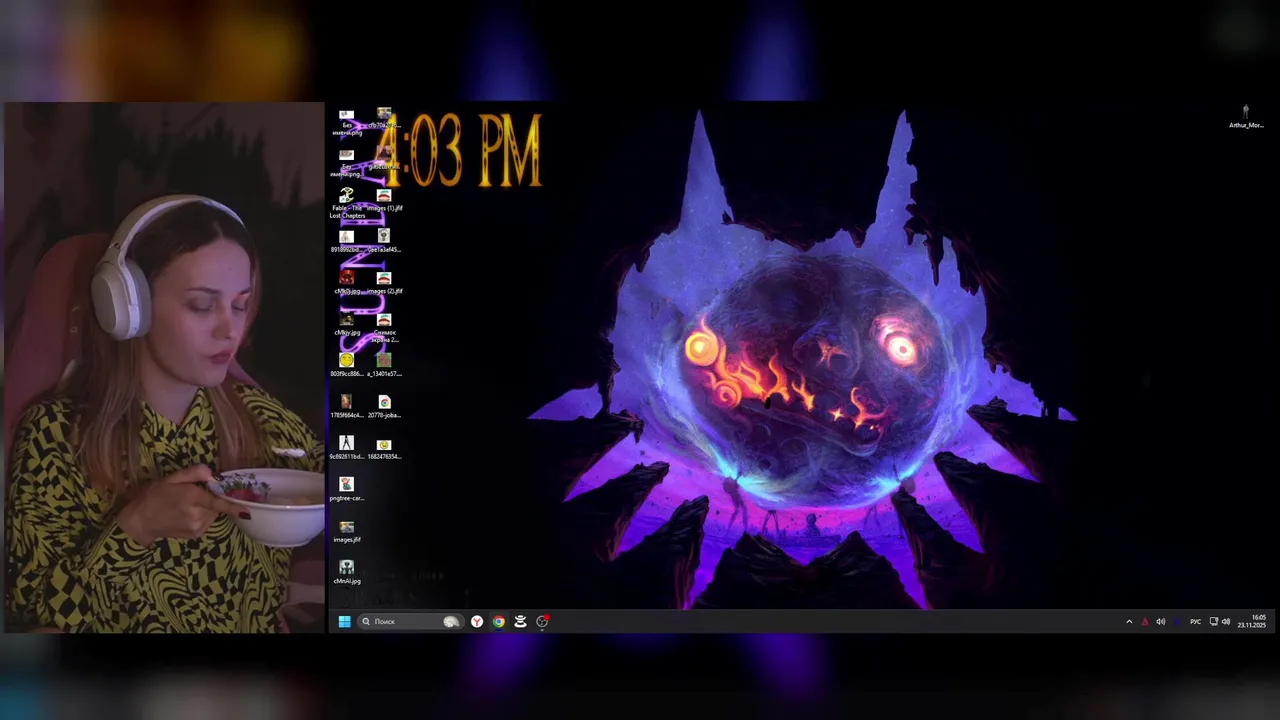Image resolution: width=1280 pixels, height=720 pixels.
Task: Select the cMkjy.jpg desktop file
Action: tap(347, 325)
